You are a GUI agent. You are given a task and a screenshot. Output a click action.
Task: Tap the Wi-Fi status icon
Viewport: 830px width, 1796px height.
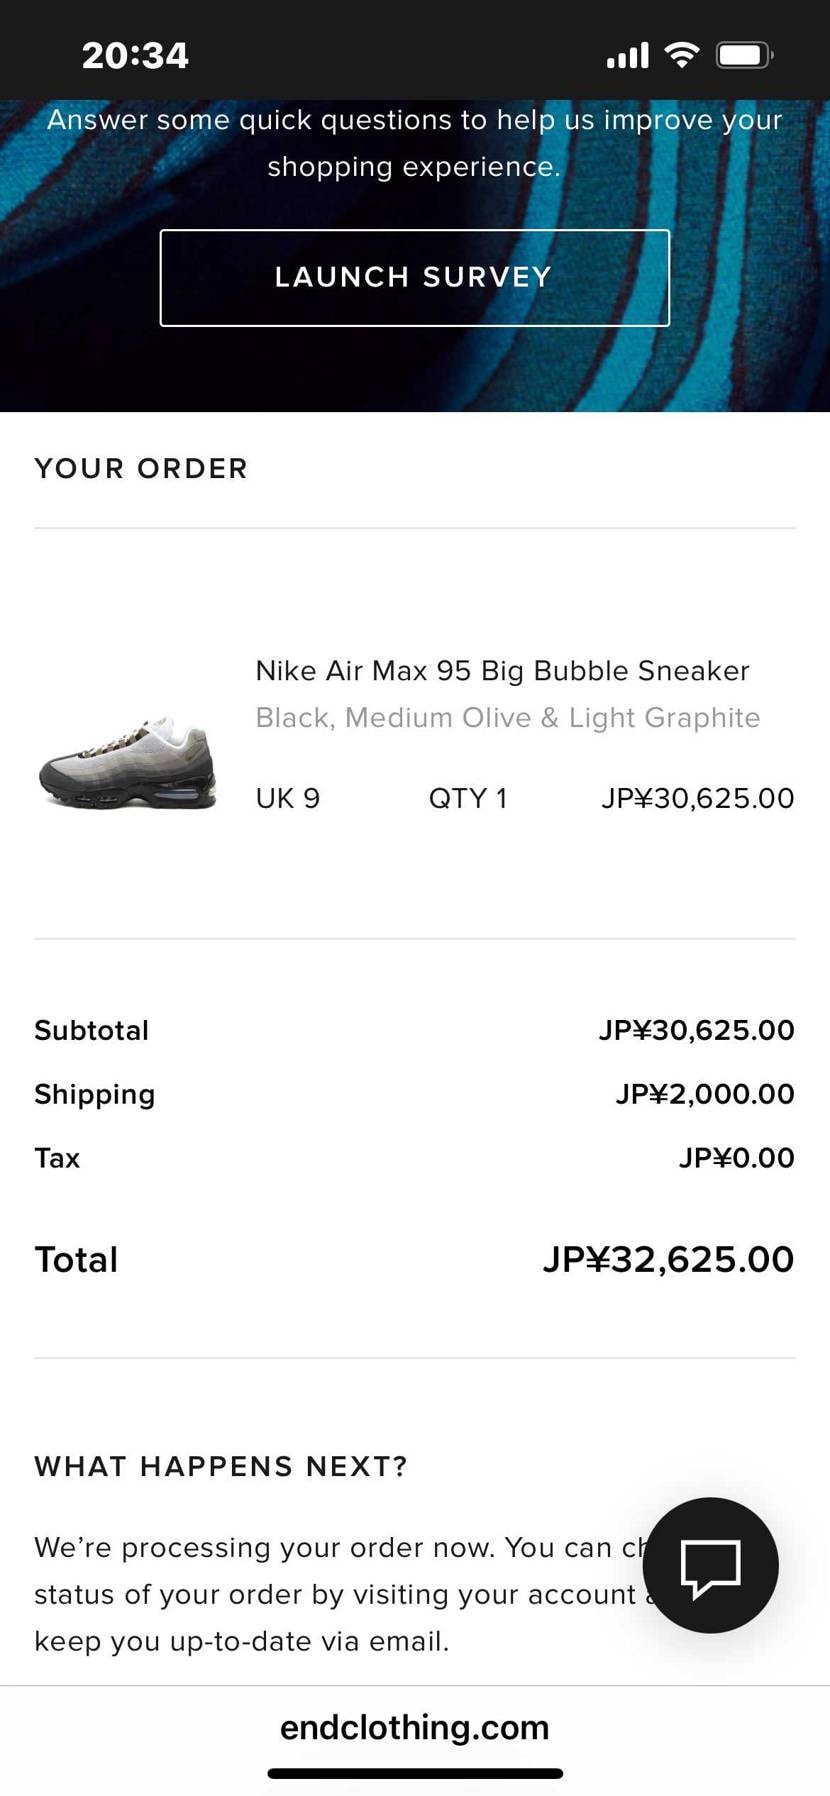tap(682, 55)
